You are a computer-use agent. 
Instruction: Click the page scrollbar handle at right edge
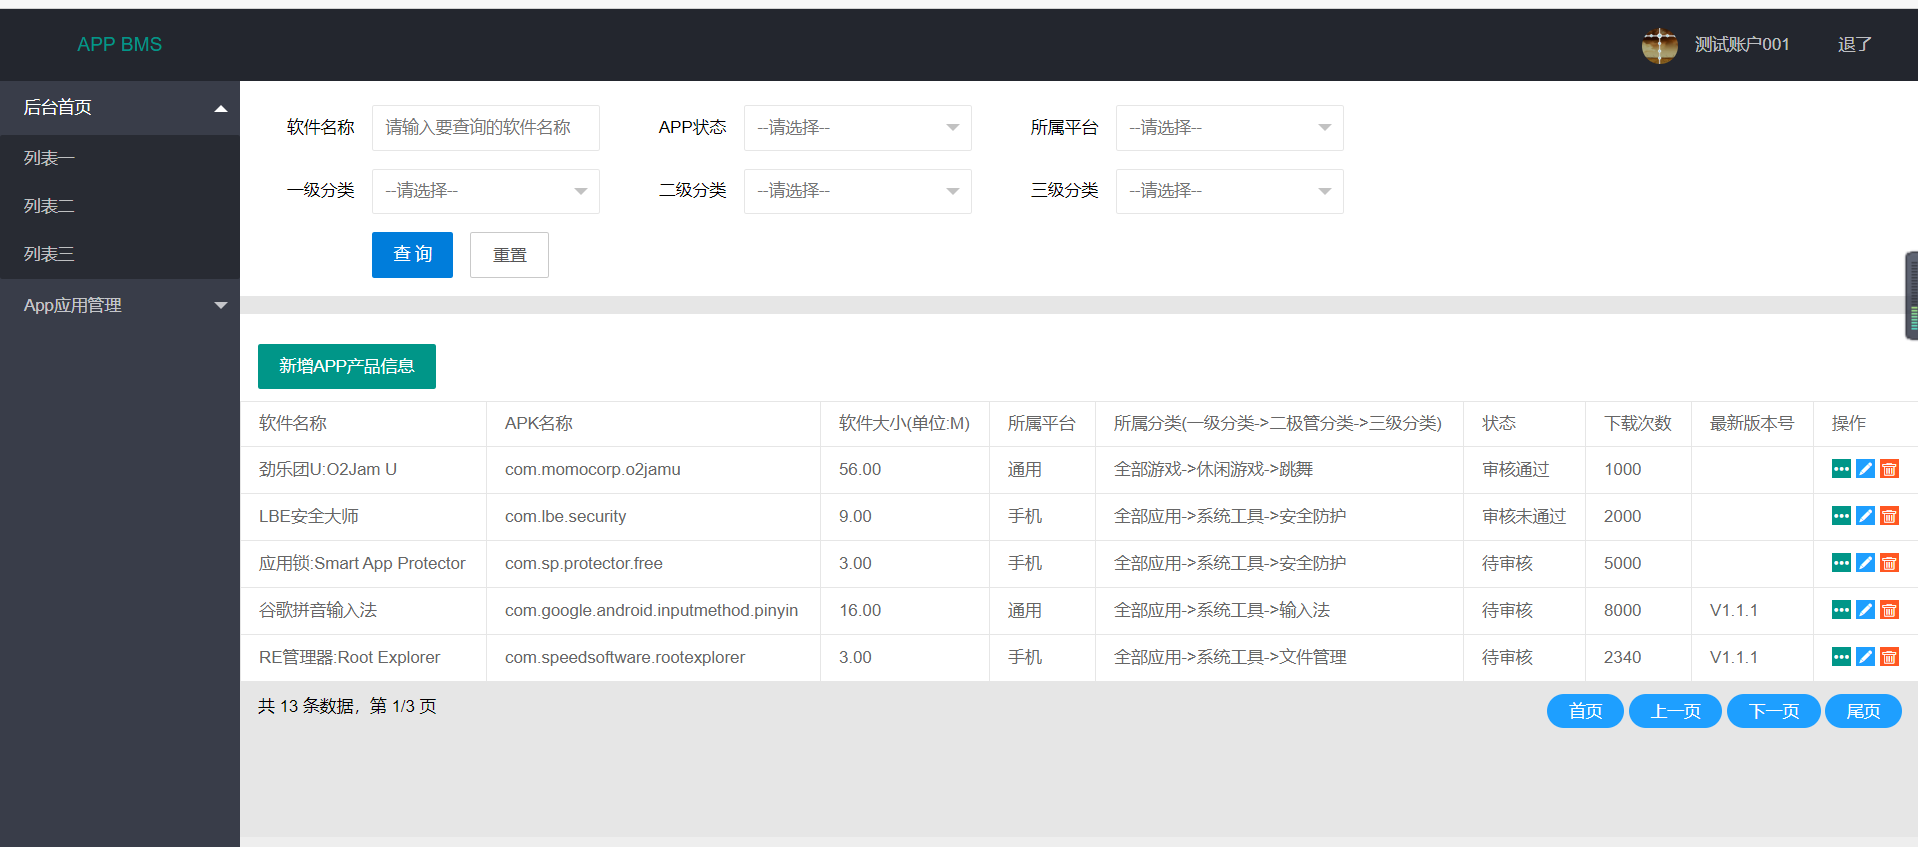pyautogui.click(x=1912, y=296)
